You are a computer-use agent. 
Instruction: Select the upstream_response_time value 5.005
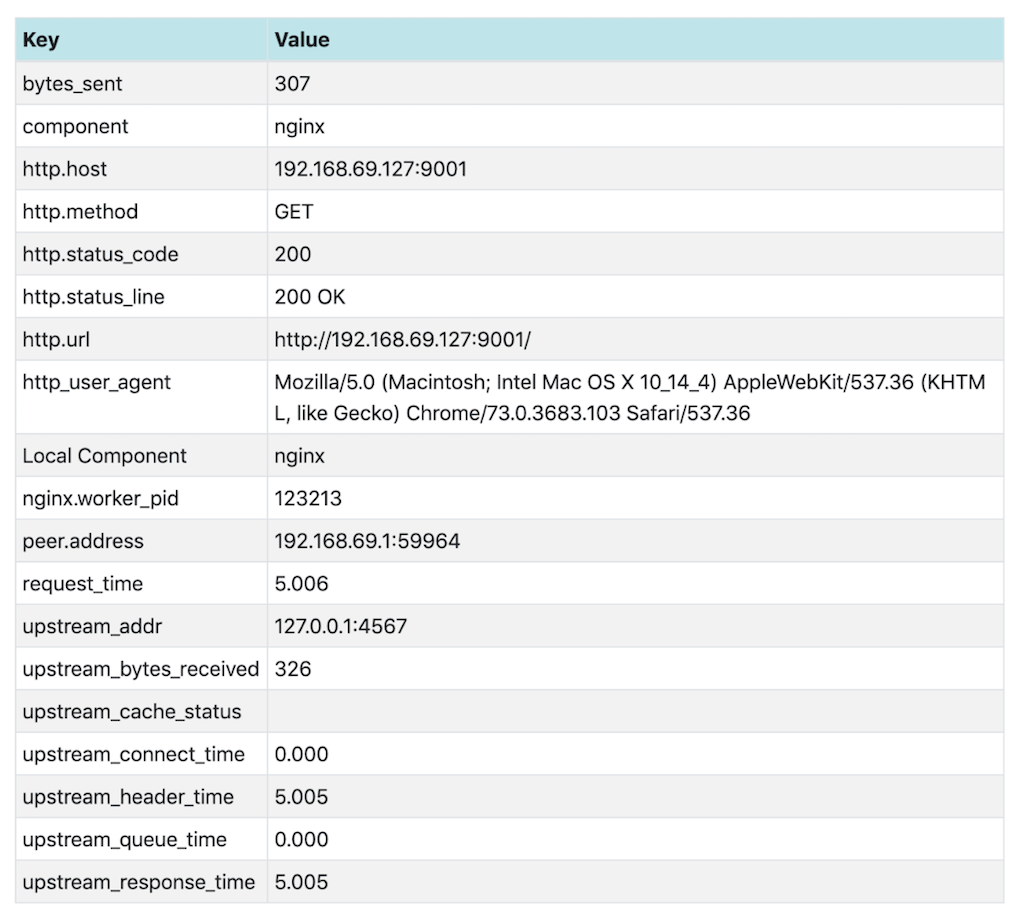pyautogui.click(x=301, y=882)
